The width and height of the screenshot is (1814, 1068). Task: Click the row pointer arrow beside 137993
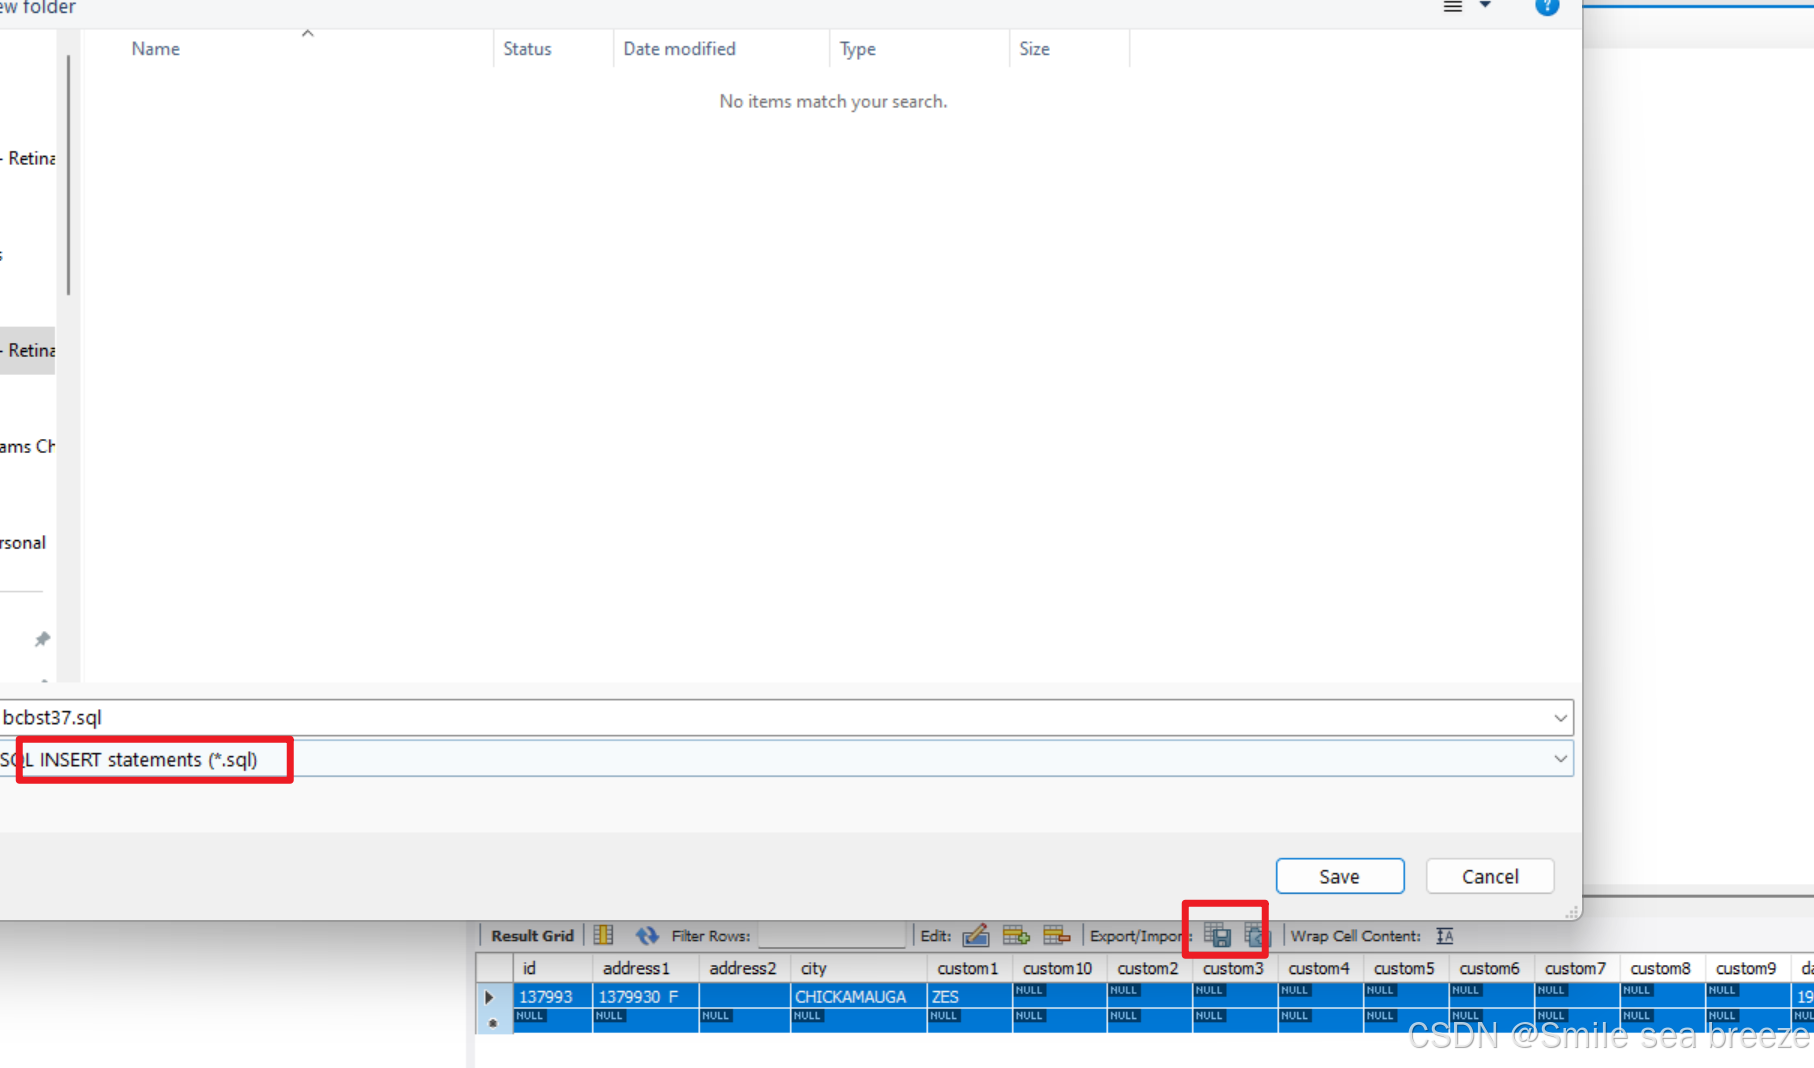click(489, 997)
